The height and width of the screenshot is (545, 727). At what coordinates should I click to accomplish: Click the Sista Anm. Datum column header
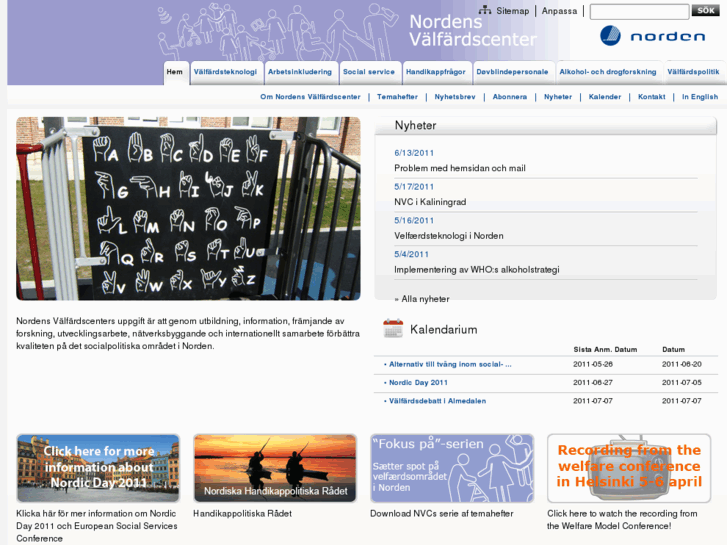[x=605, y=350]
